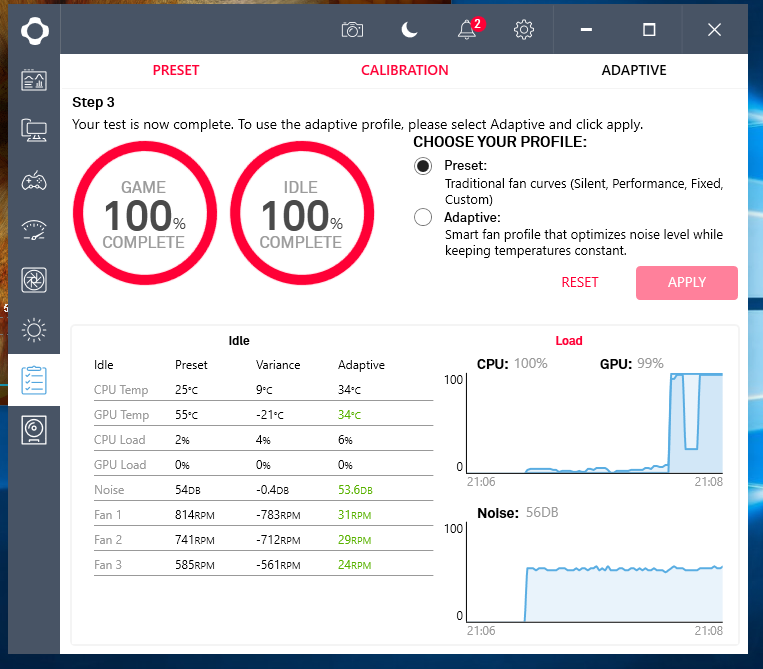Image resolution: width=763 pixels, height=669 pixels.
Task: Open the games controller sidebar icon
Action: pyautogui.click(x=34, y=180)
